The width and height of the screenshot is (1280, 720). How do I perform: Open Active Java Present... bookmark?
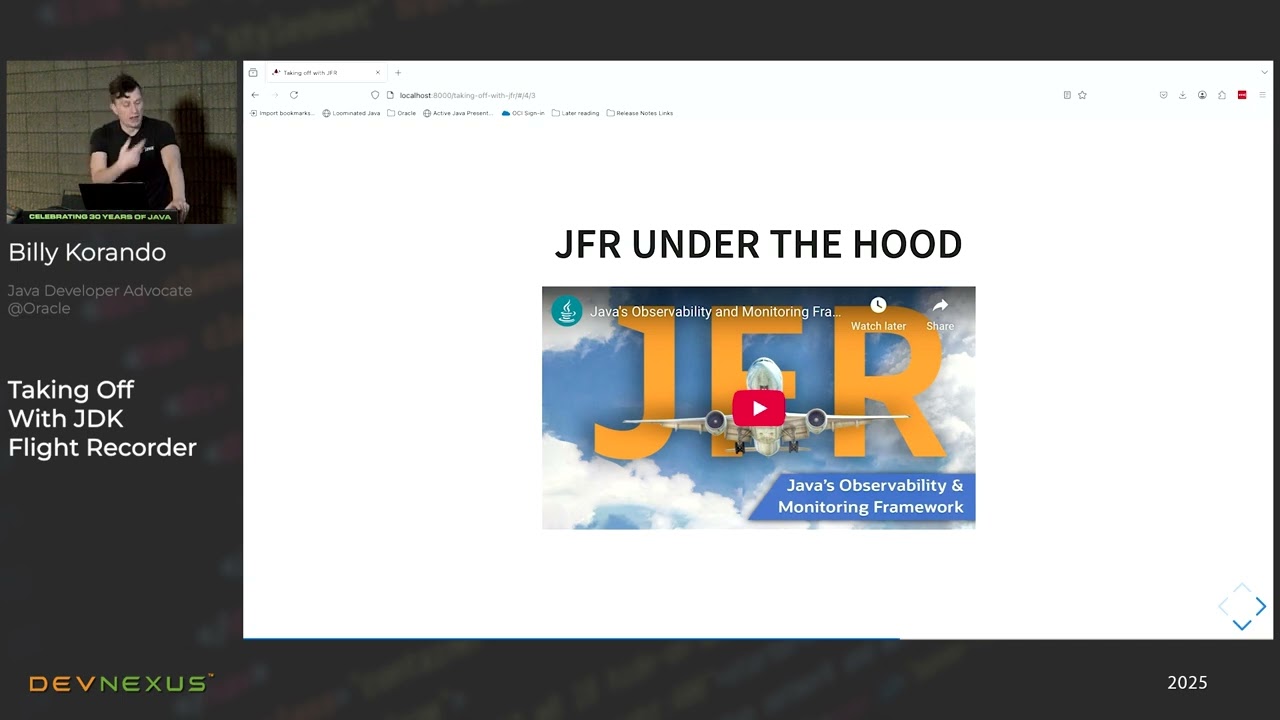click(458, 113)
